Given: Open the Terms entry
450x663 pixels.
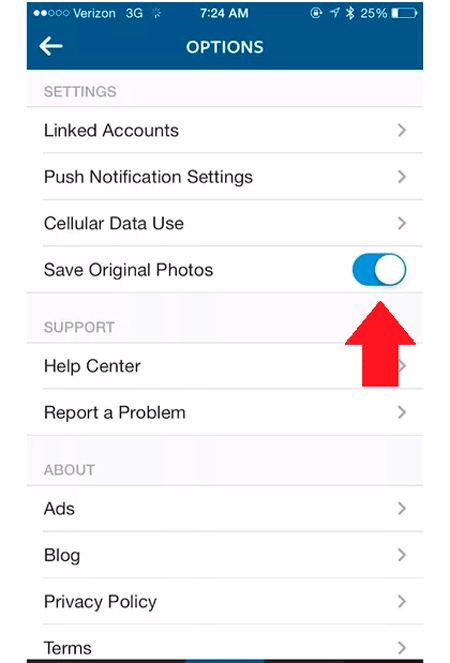Looking at the screenshot, I should (x=225, y=643).
